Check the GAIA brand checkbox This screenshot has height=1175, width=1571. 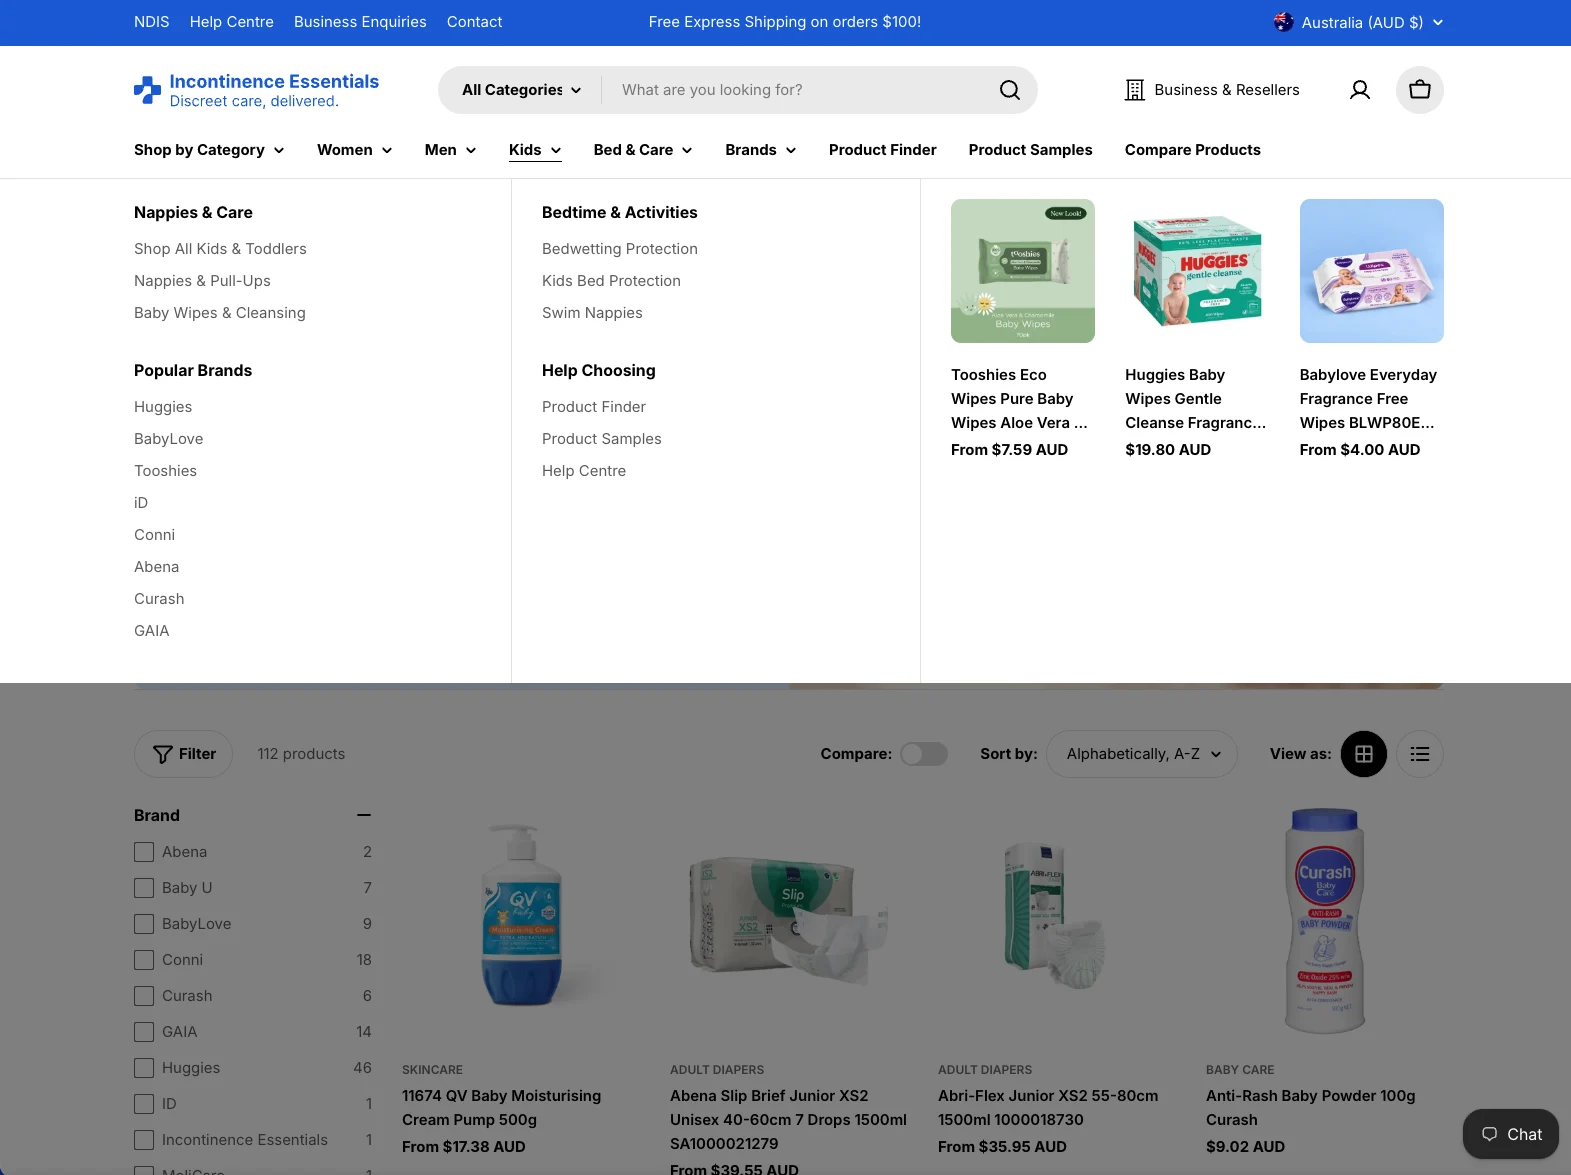pos(144,1032)
